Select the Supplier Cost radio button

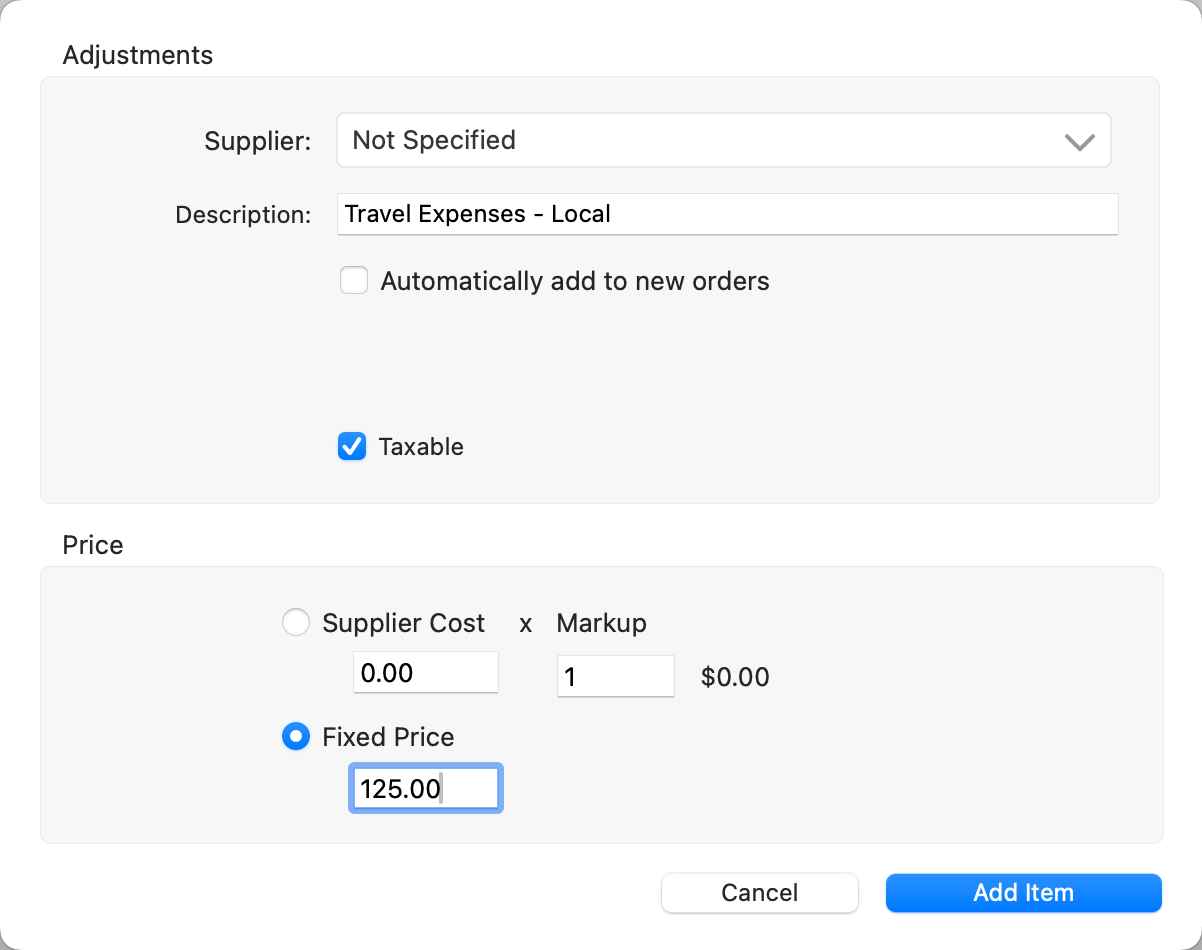pos(296,623)
